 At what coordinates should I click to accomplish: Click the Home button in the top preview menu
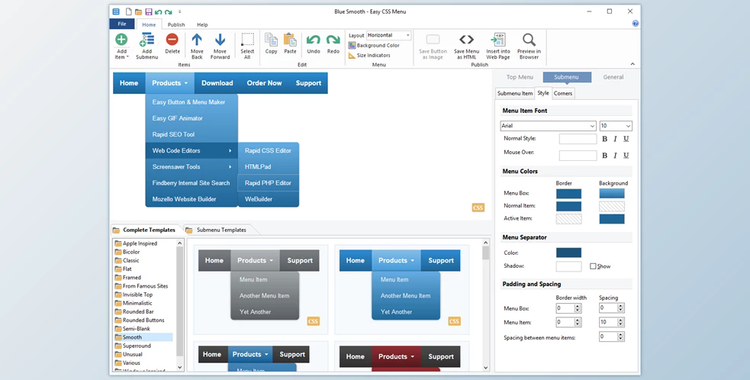(x=129, y=83)
